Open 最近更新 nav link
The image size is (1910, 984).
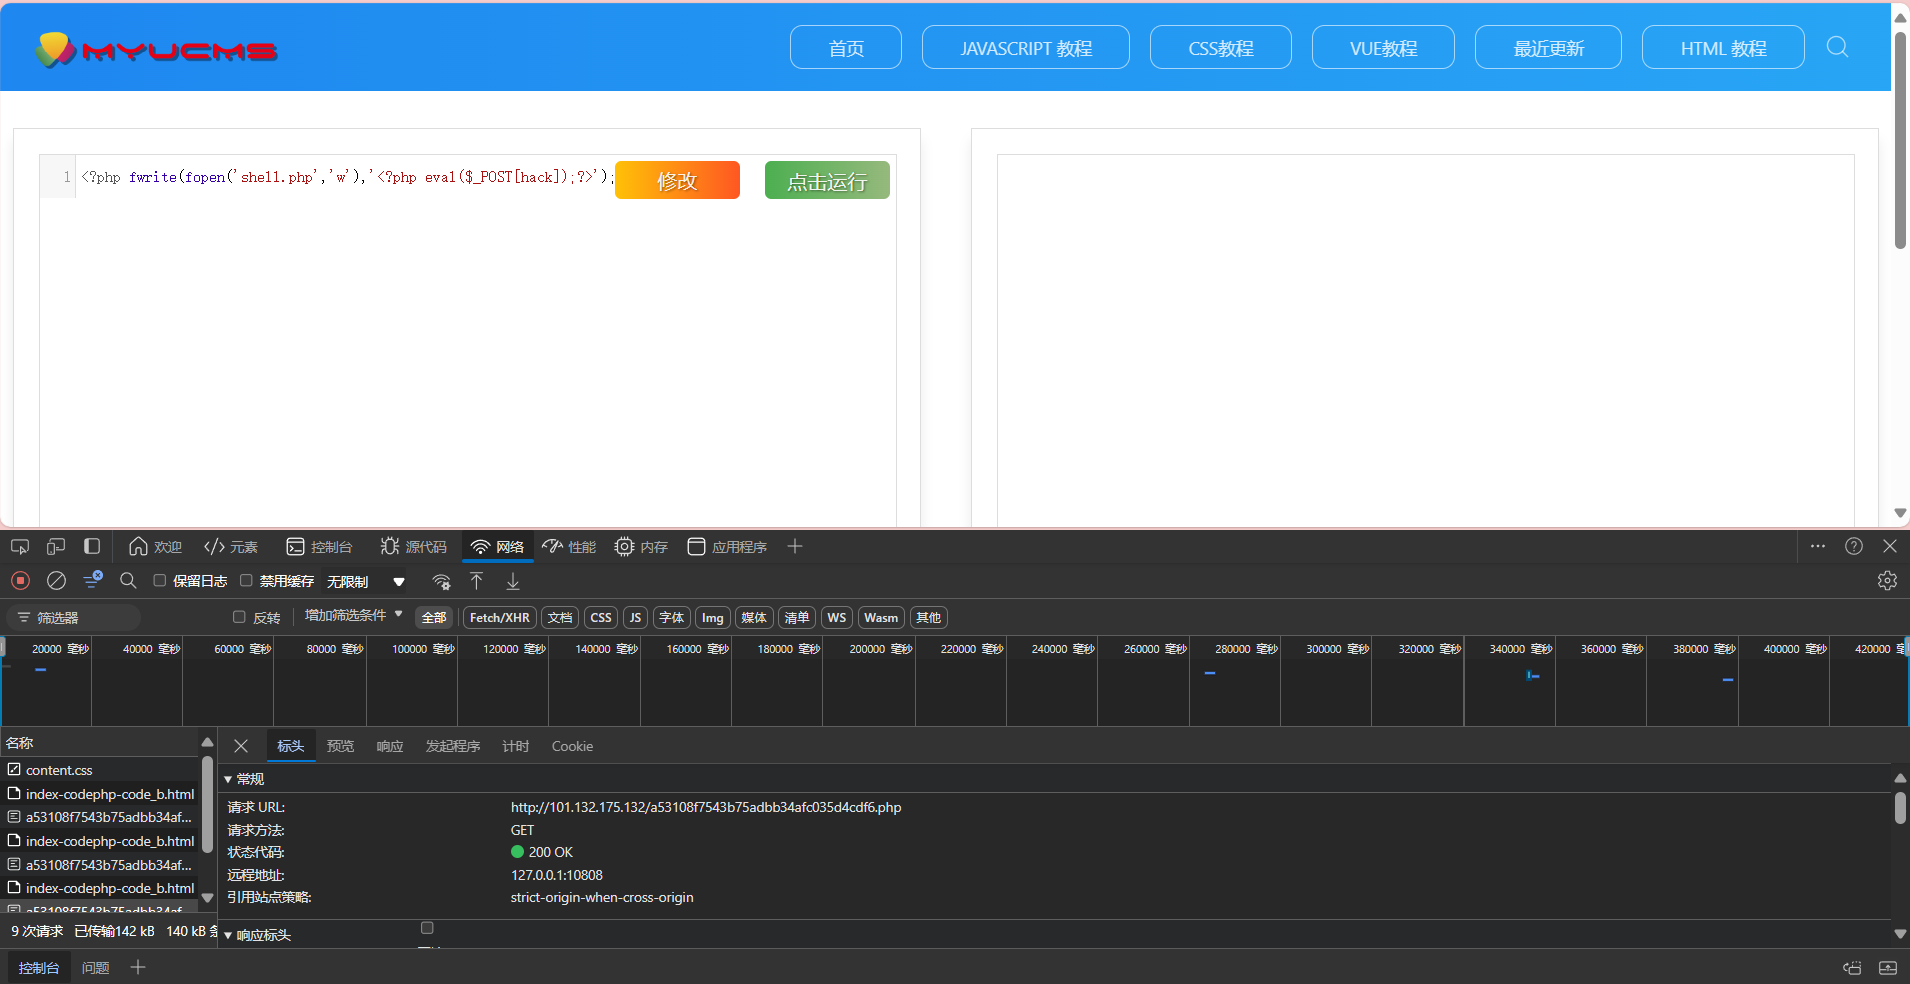1548,47
